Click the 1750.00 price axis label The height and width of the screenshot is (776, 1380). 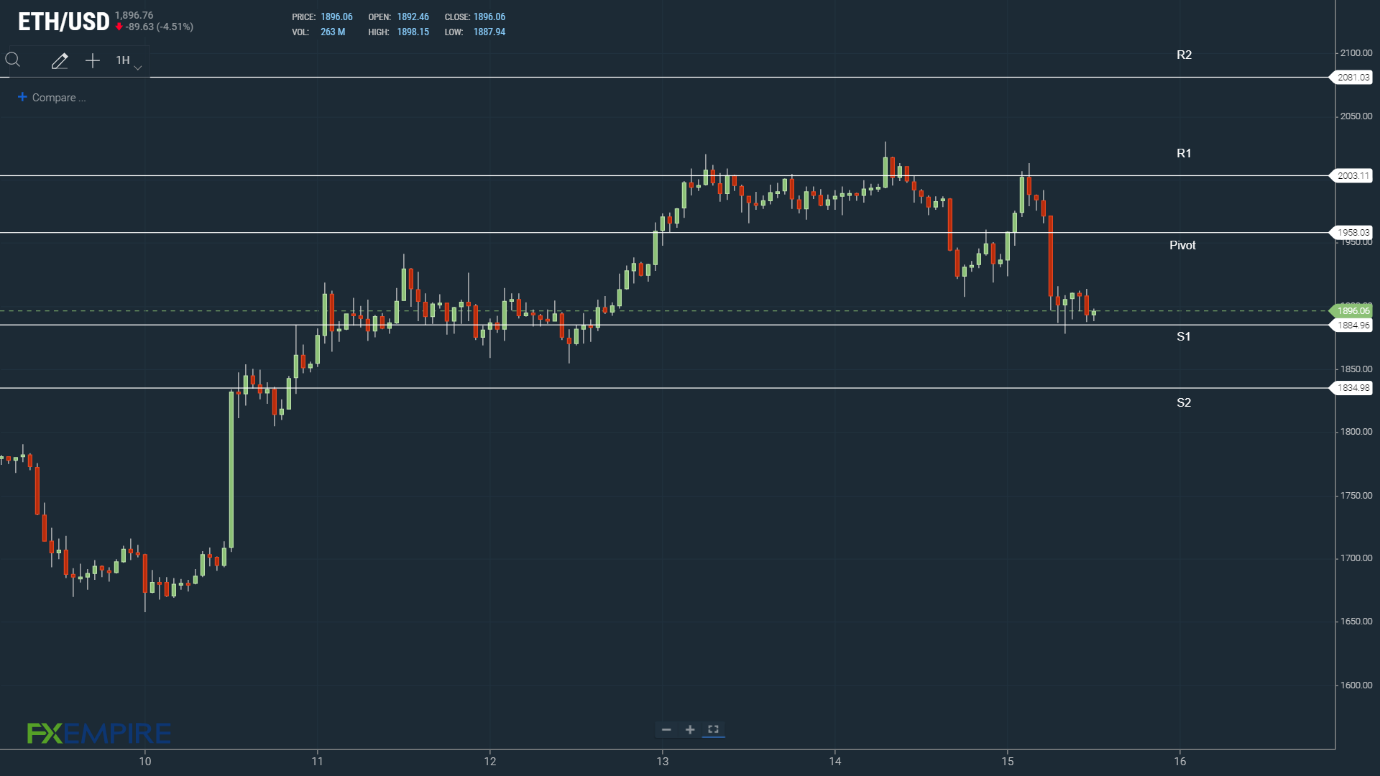point(1356,495)
